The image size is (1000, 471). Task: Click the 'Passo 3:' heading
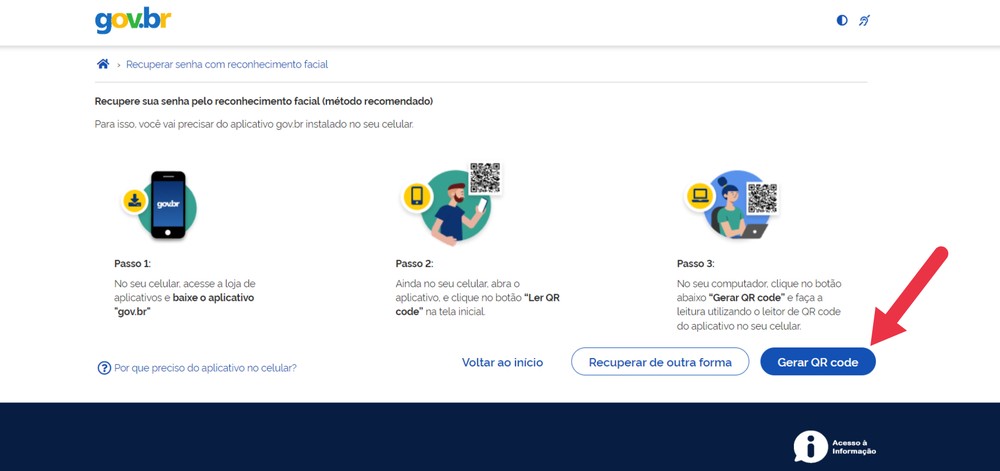[696, 263]
